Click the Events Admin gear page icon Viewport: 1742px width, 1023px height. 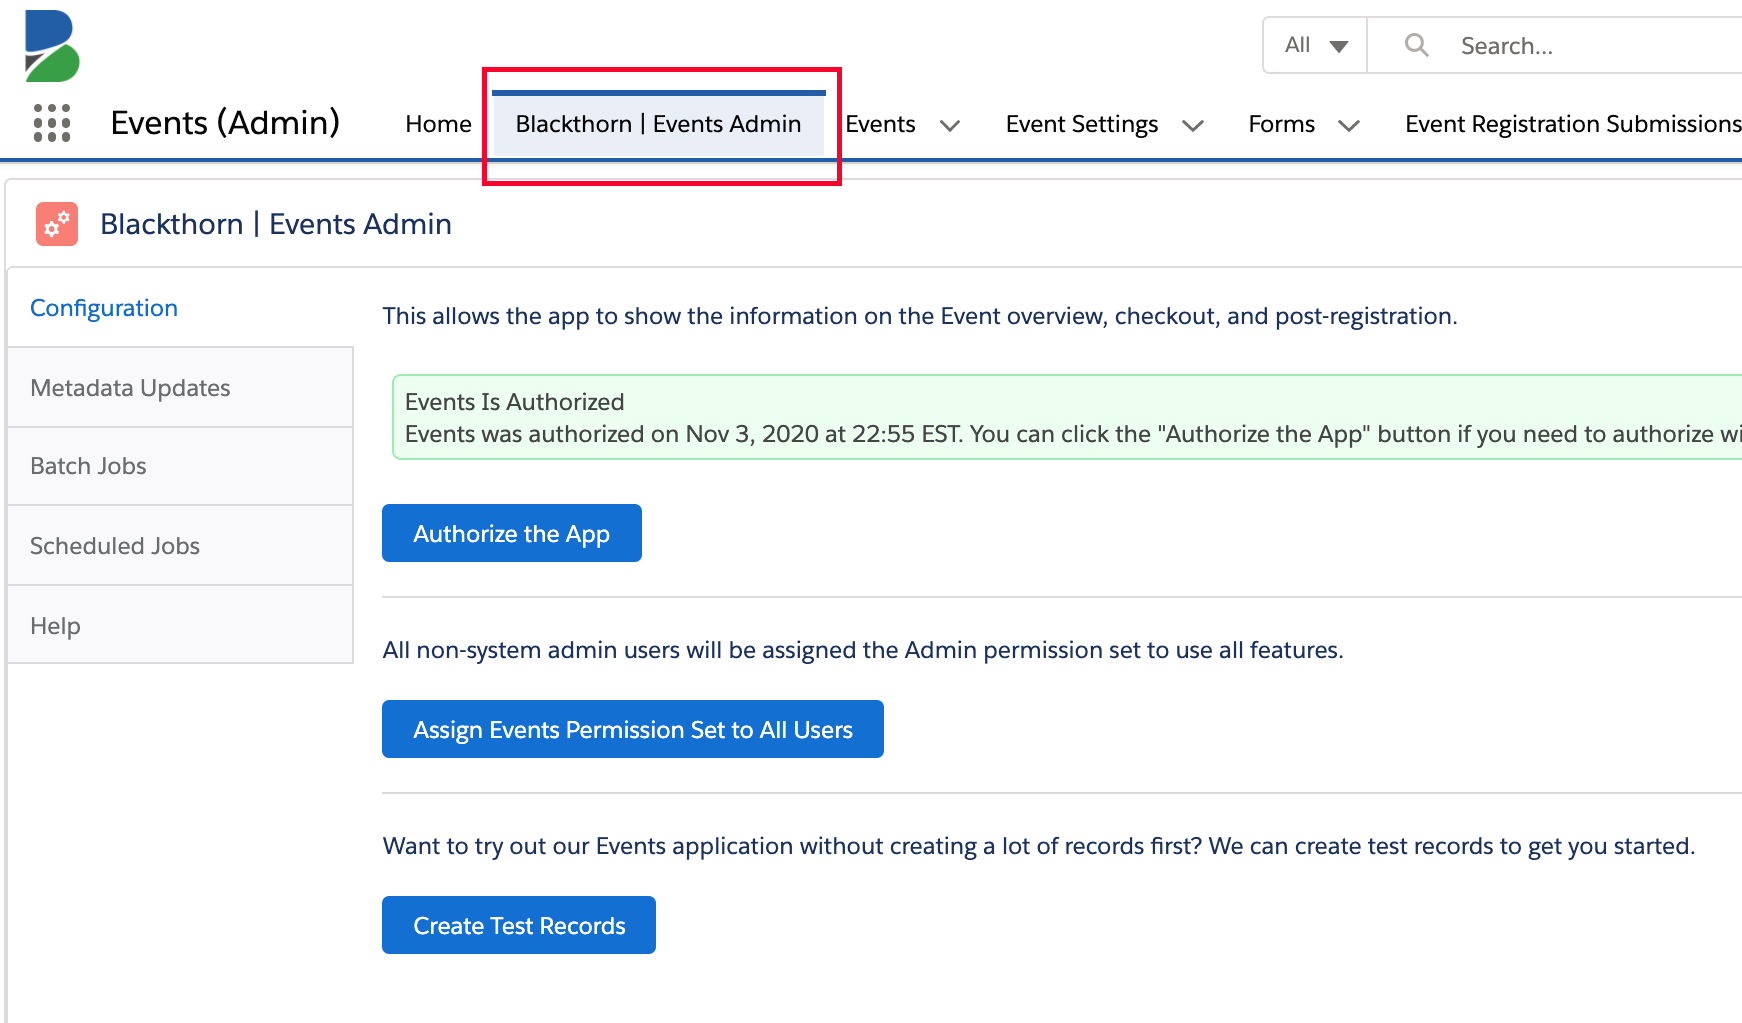tap(57, 223)
